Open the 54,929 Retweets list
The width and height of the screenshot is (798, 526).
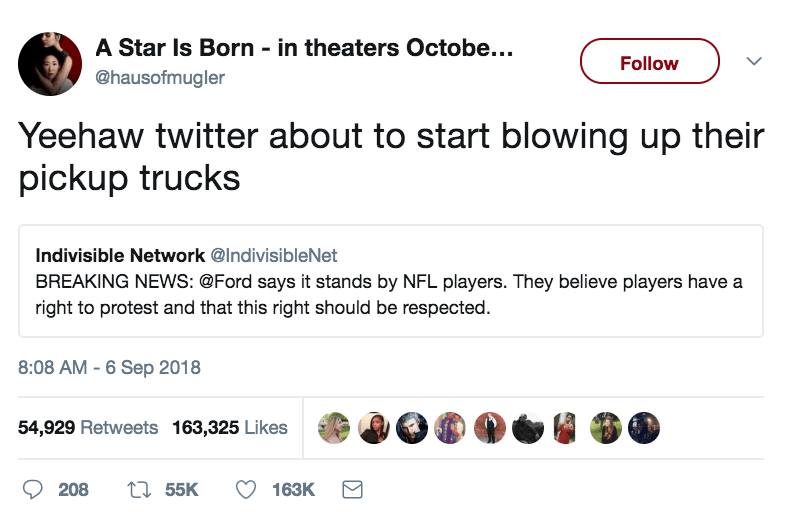[88, 428]
